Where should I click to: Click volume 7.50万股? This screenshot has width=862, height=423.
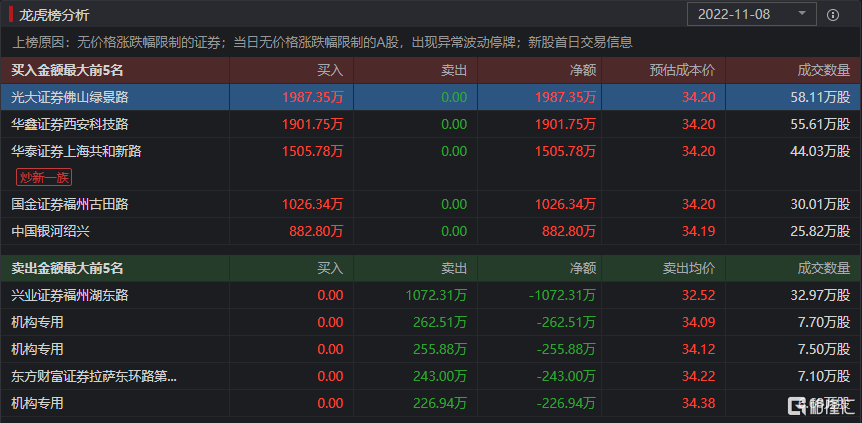pyautogui.click(x=824, y=349)
